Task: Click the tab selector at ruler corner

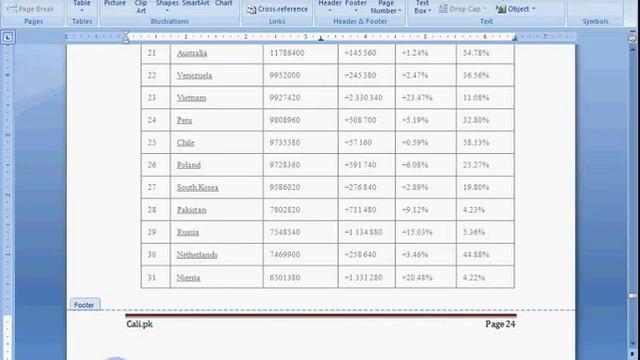Action: pos(8,38)
